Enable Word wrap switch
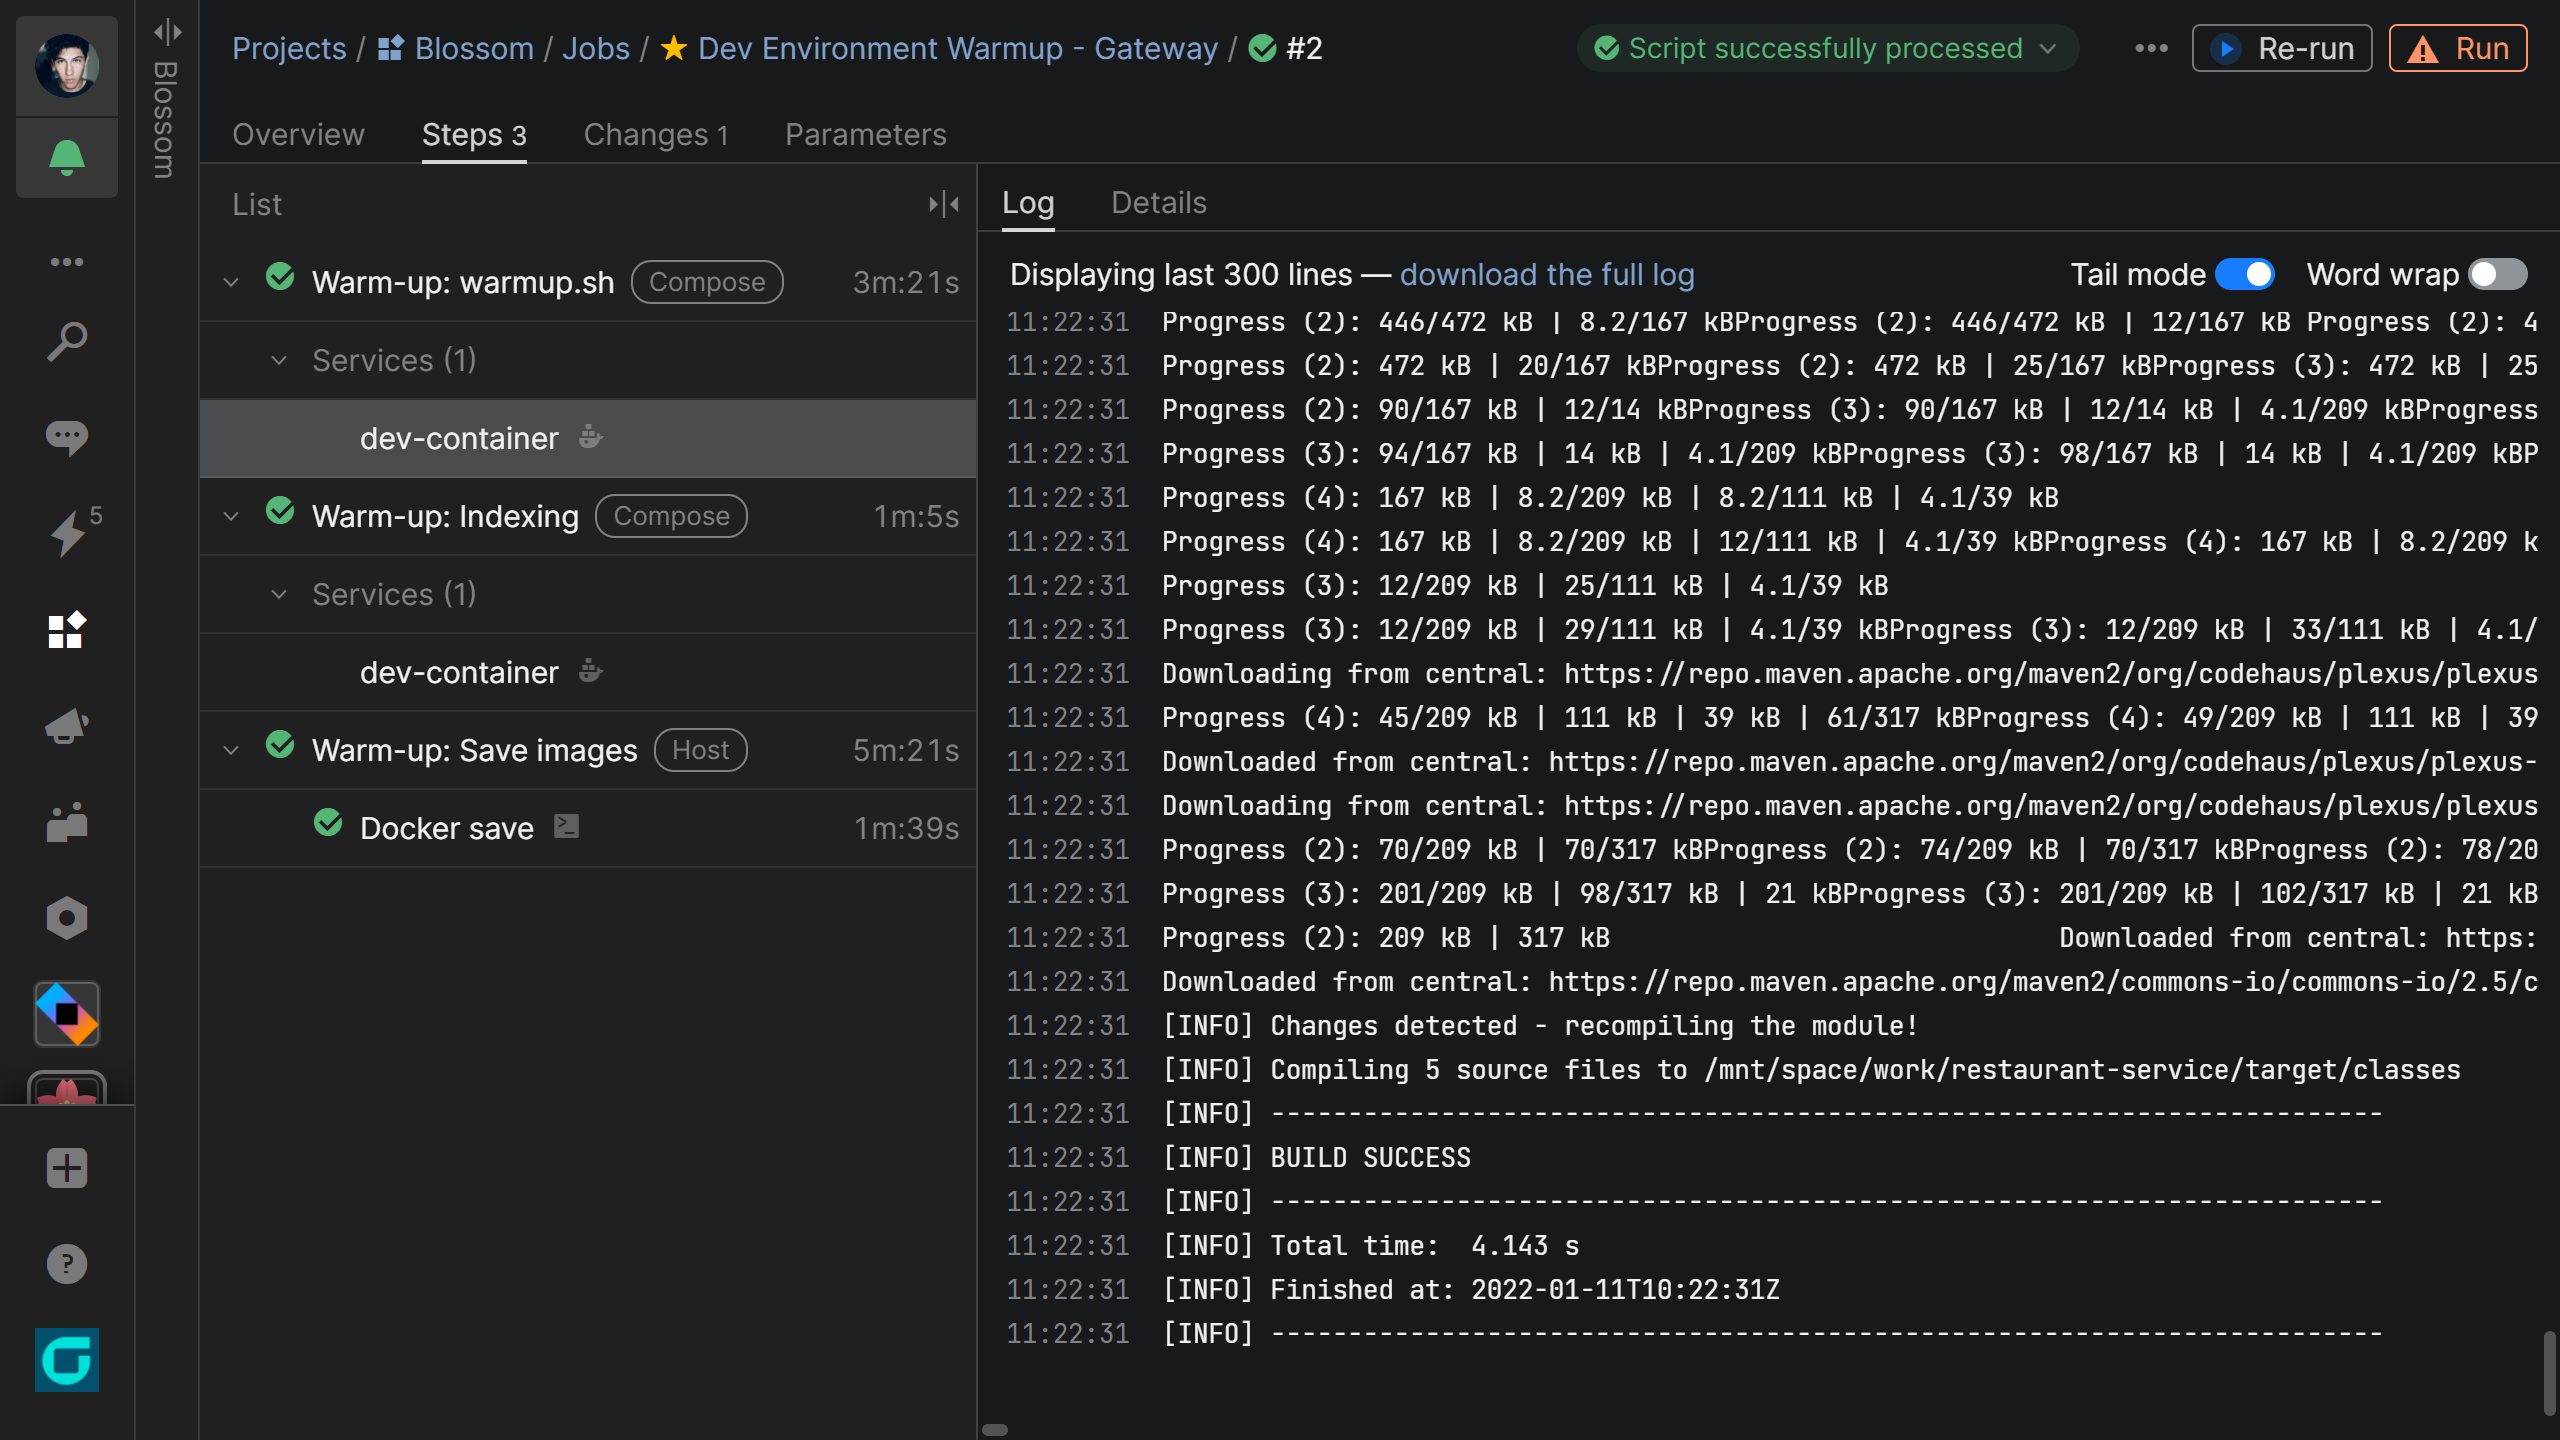 coord(2497,274)
